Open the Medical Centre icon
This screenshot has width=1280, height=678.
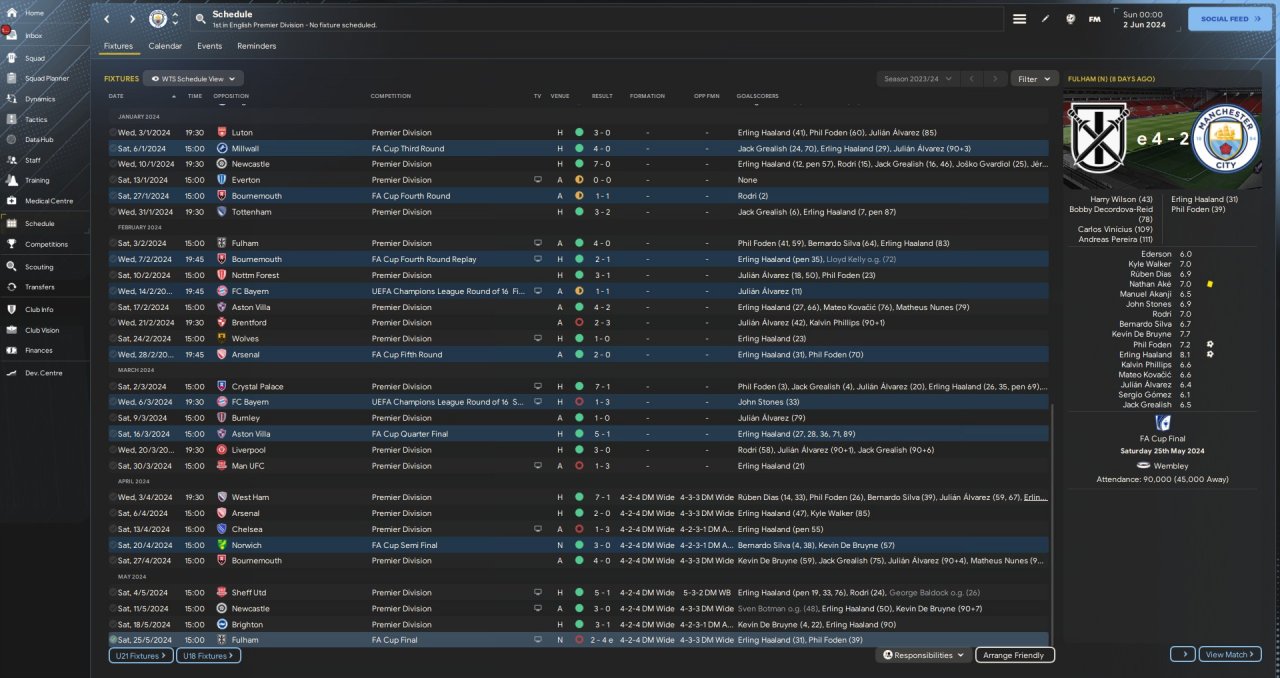click(12, 201)
